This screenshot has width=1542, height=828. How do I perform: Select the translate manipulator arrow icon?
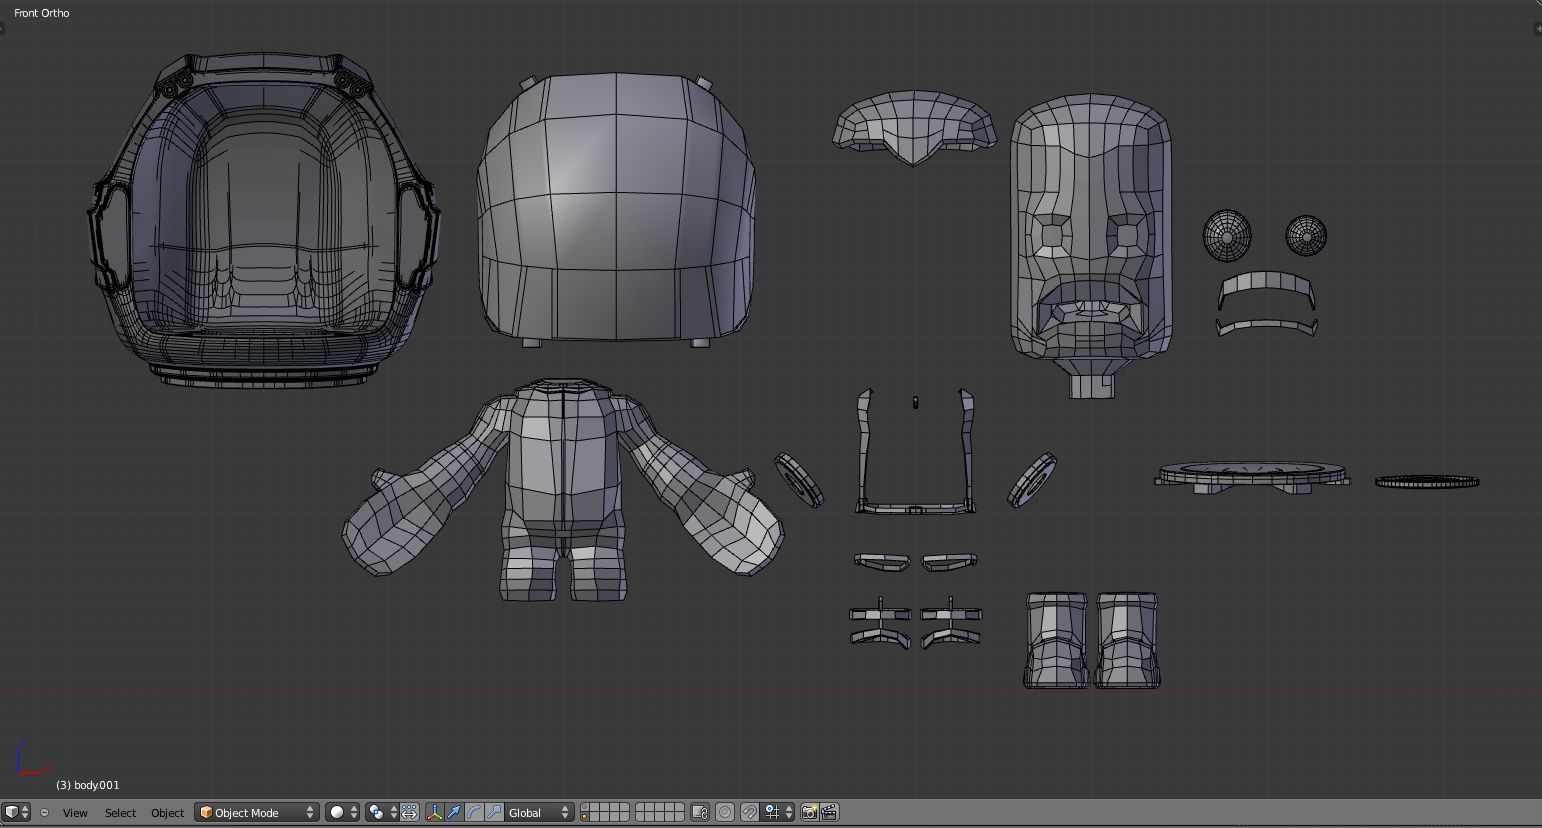pos(455,812)
